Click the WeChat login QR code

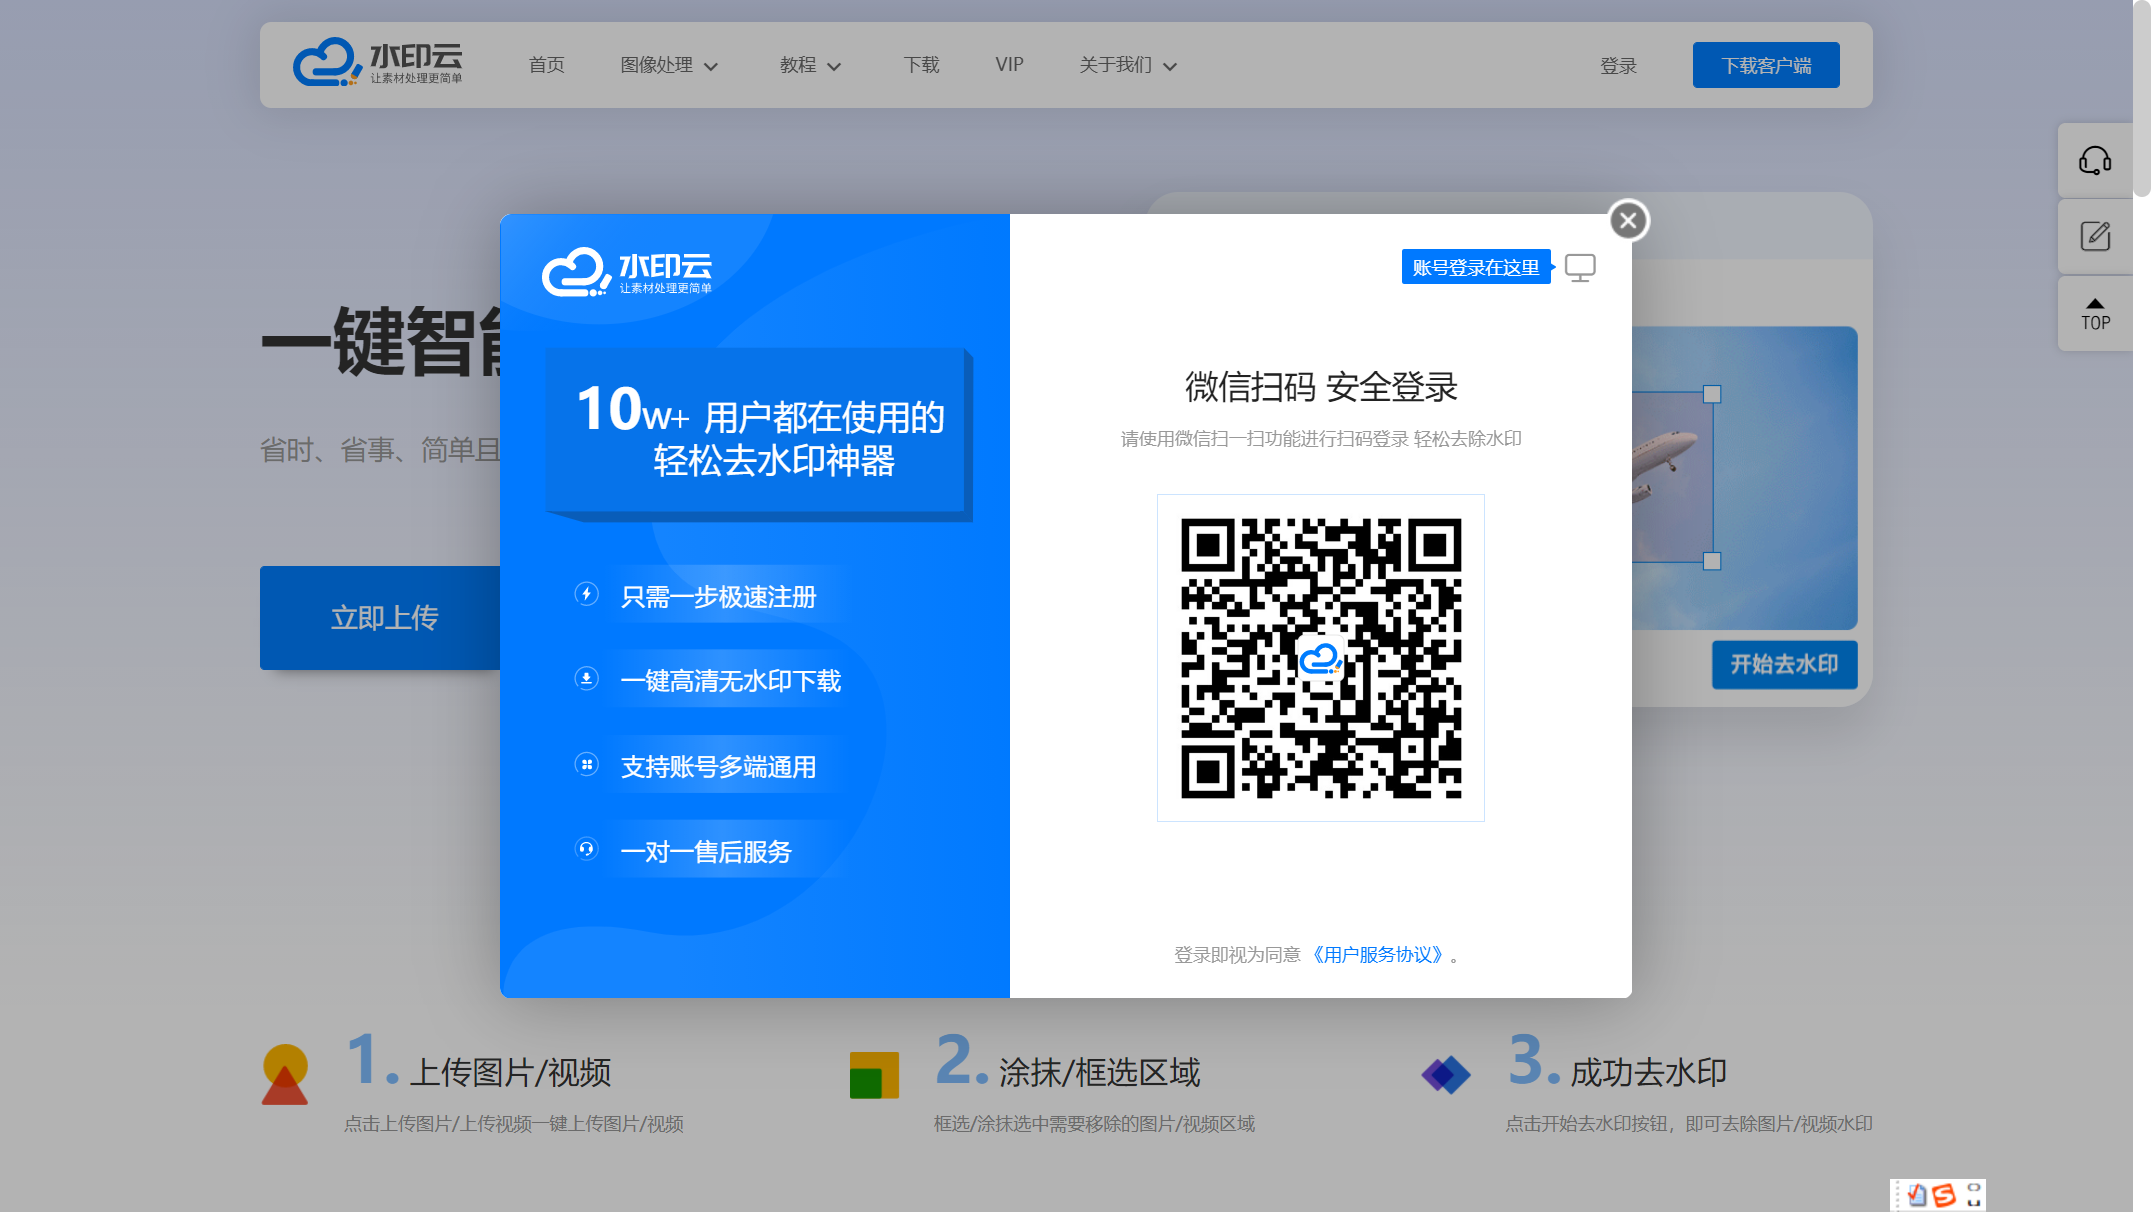[x=1320, y=658]
